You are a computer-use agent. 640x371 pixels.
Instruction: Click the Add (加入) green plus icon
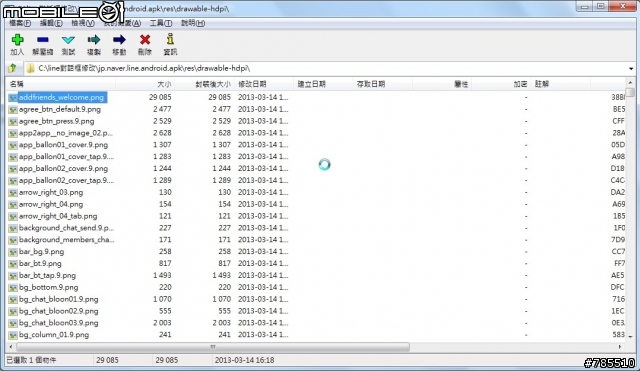(17, 40)
